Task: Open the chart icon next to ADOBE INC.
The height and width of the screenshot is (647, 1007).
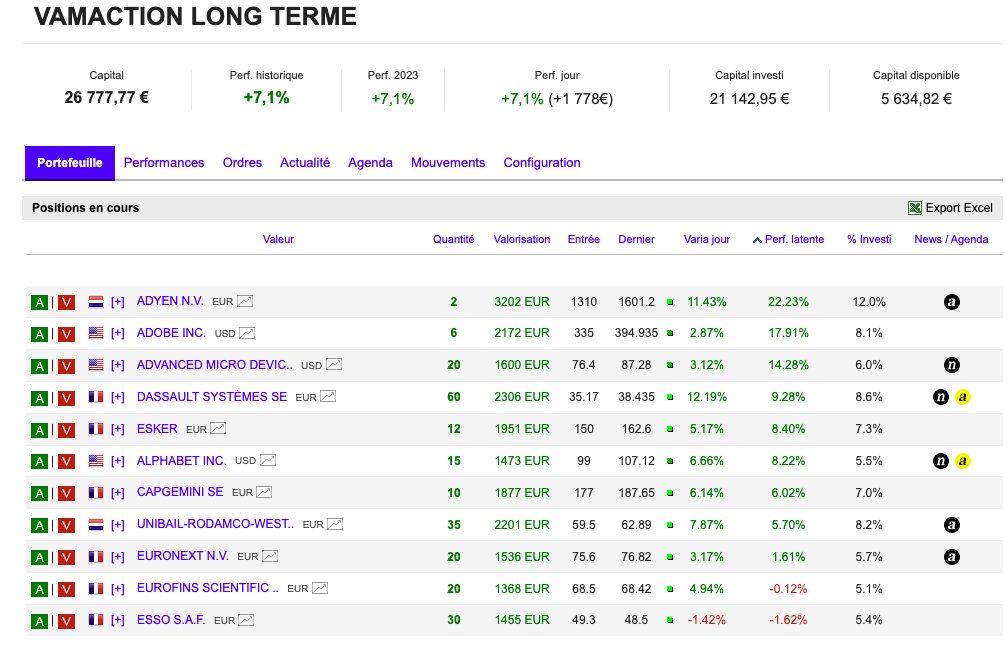Action: [x=247, y=333]
